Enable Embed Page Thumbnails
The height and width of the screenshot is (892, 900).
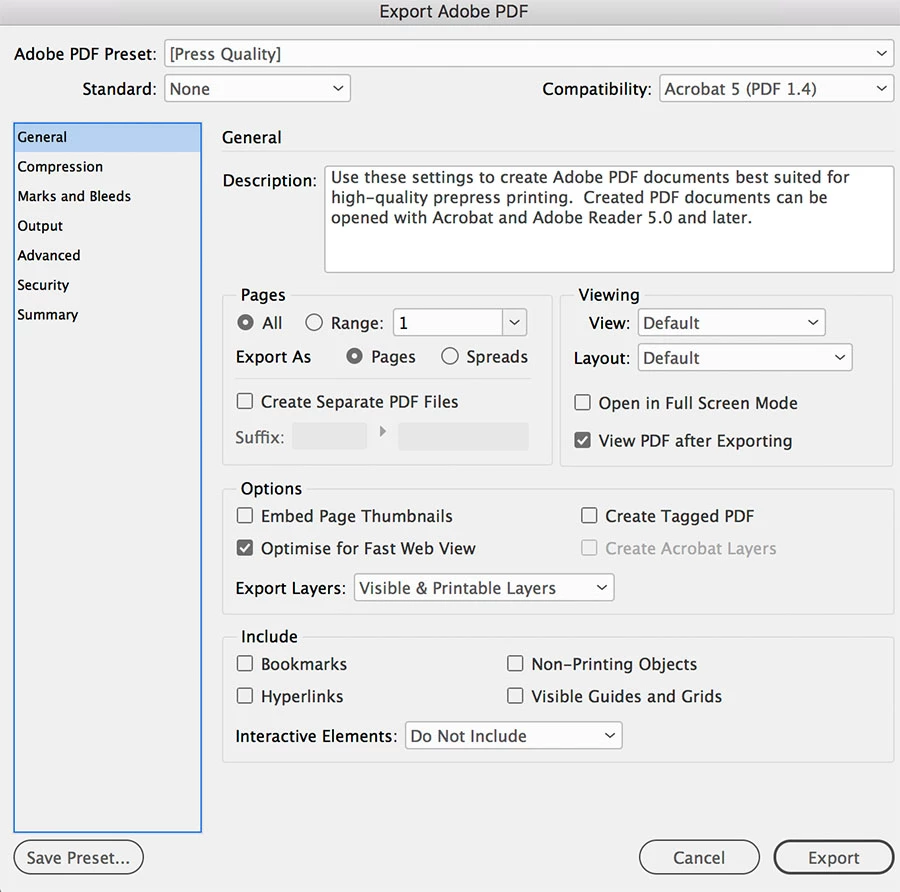245,515
